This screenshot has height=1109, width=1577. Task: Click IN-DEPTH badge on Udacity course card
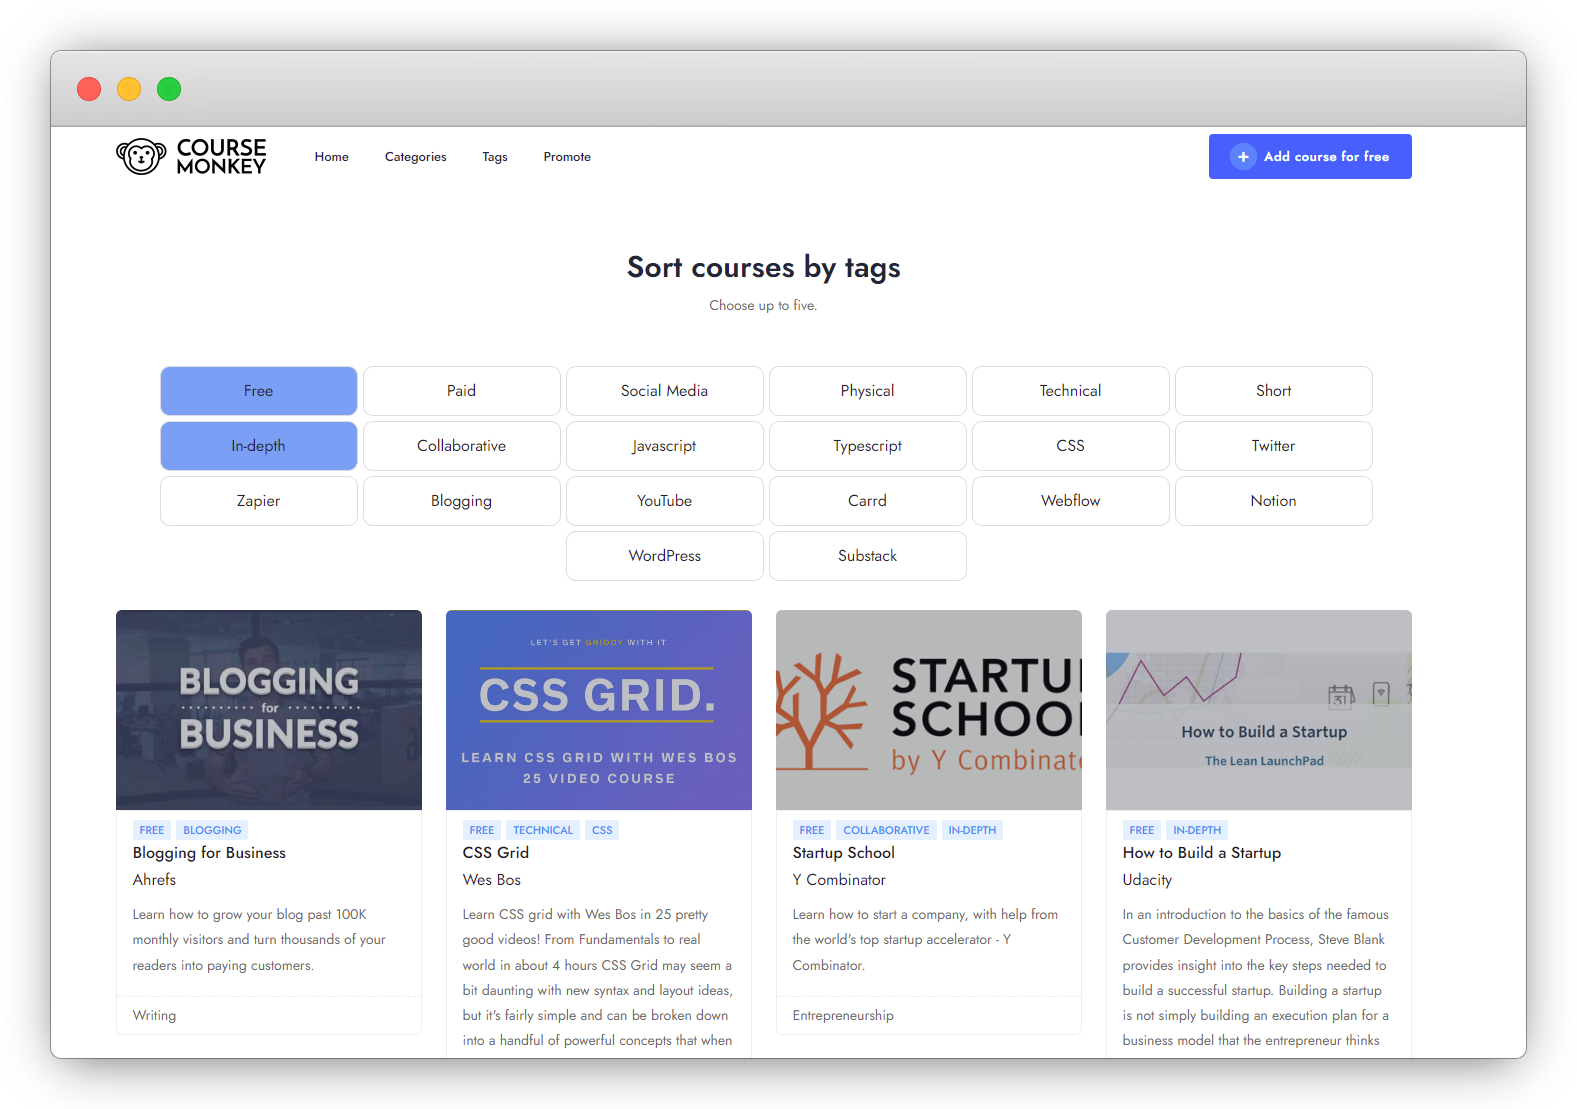(1197, 830)
